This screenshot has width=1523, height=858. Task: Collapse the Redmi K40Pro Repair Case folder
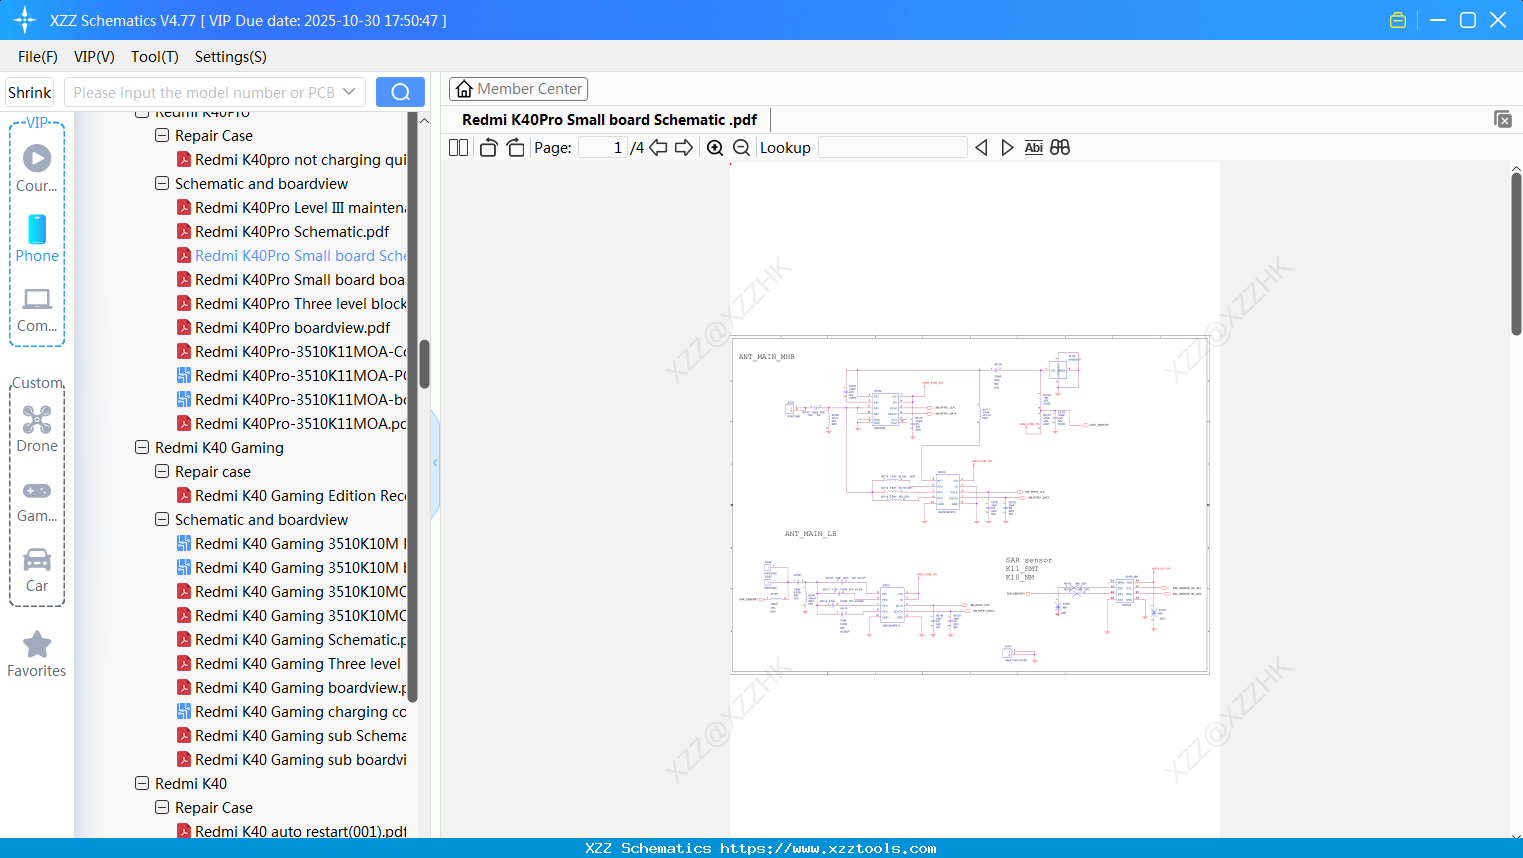(x=162, y=135)
